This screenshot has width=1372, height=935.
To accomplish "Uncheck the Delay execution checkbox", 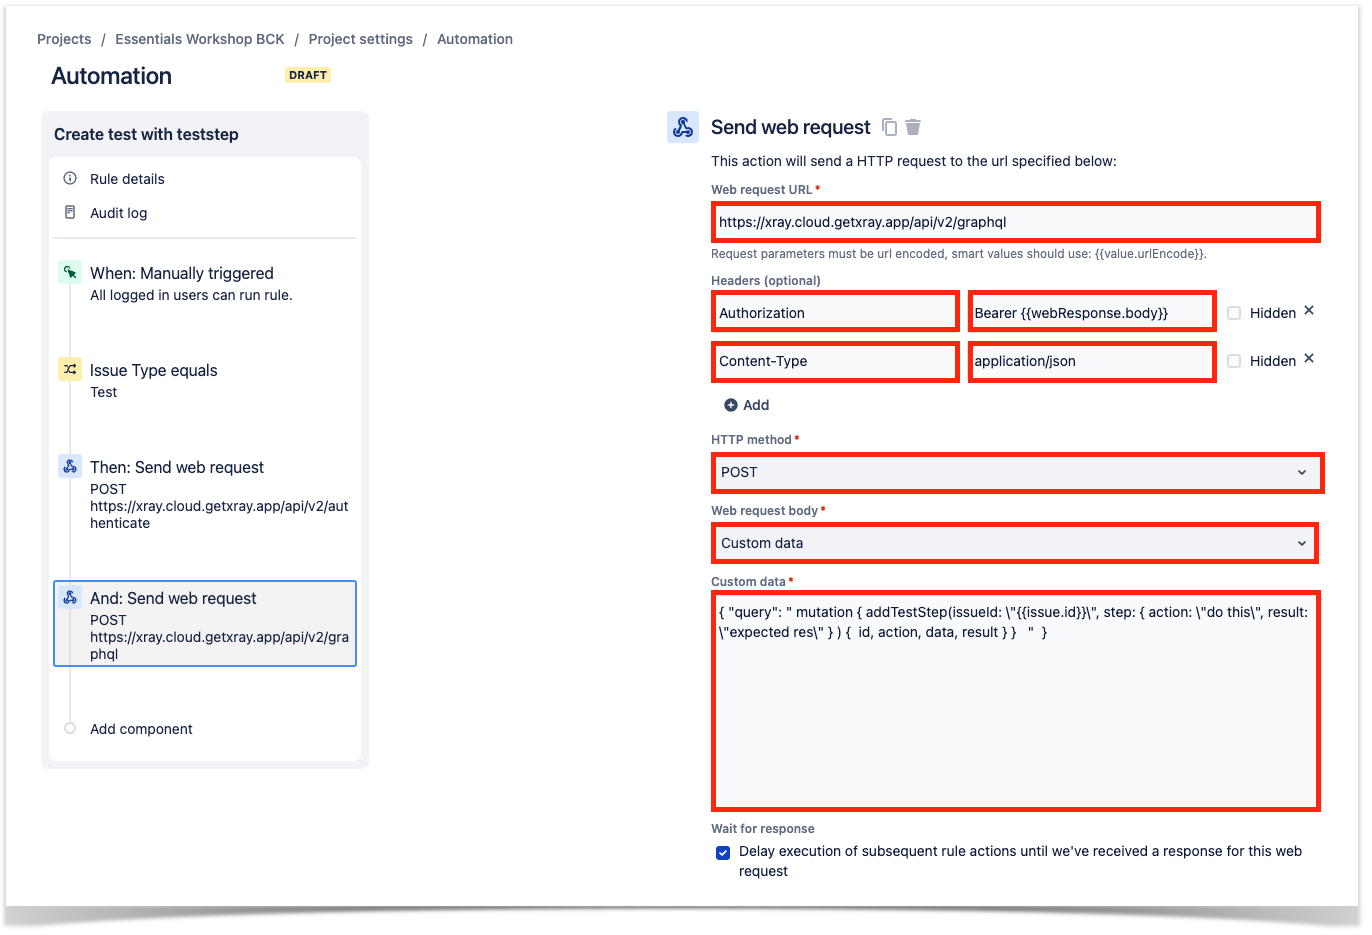I will (x=723, y=853).
